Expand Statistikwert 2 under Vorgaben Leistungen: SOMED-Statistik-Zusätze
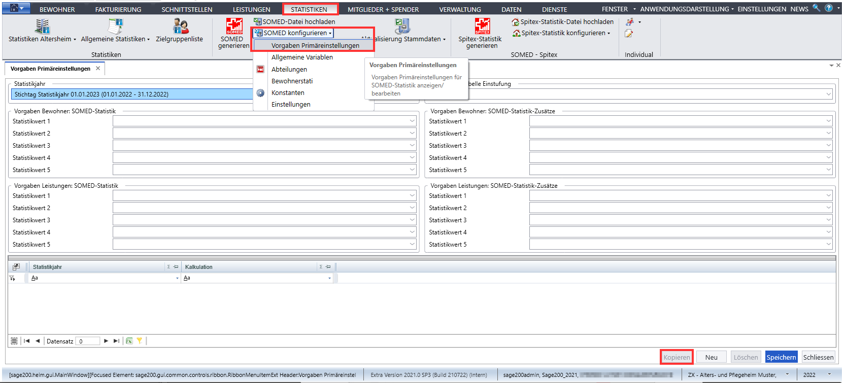Viewport: 842px width, 383px height. click(x=829, y=207)
